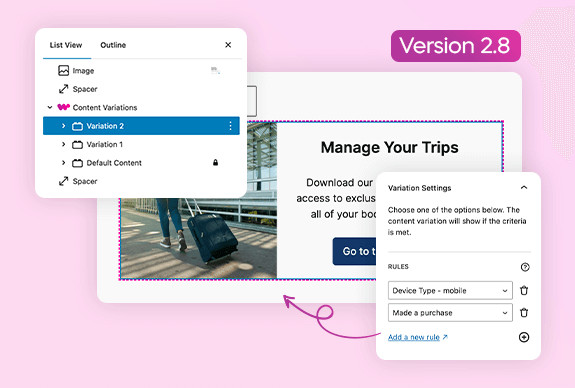Switch to the Outline tab
575x388 pixels.
113,45
